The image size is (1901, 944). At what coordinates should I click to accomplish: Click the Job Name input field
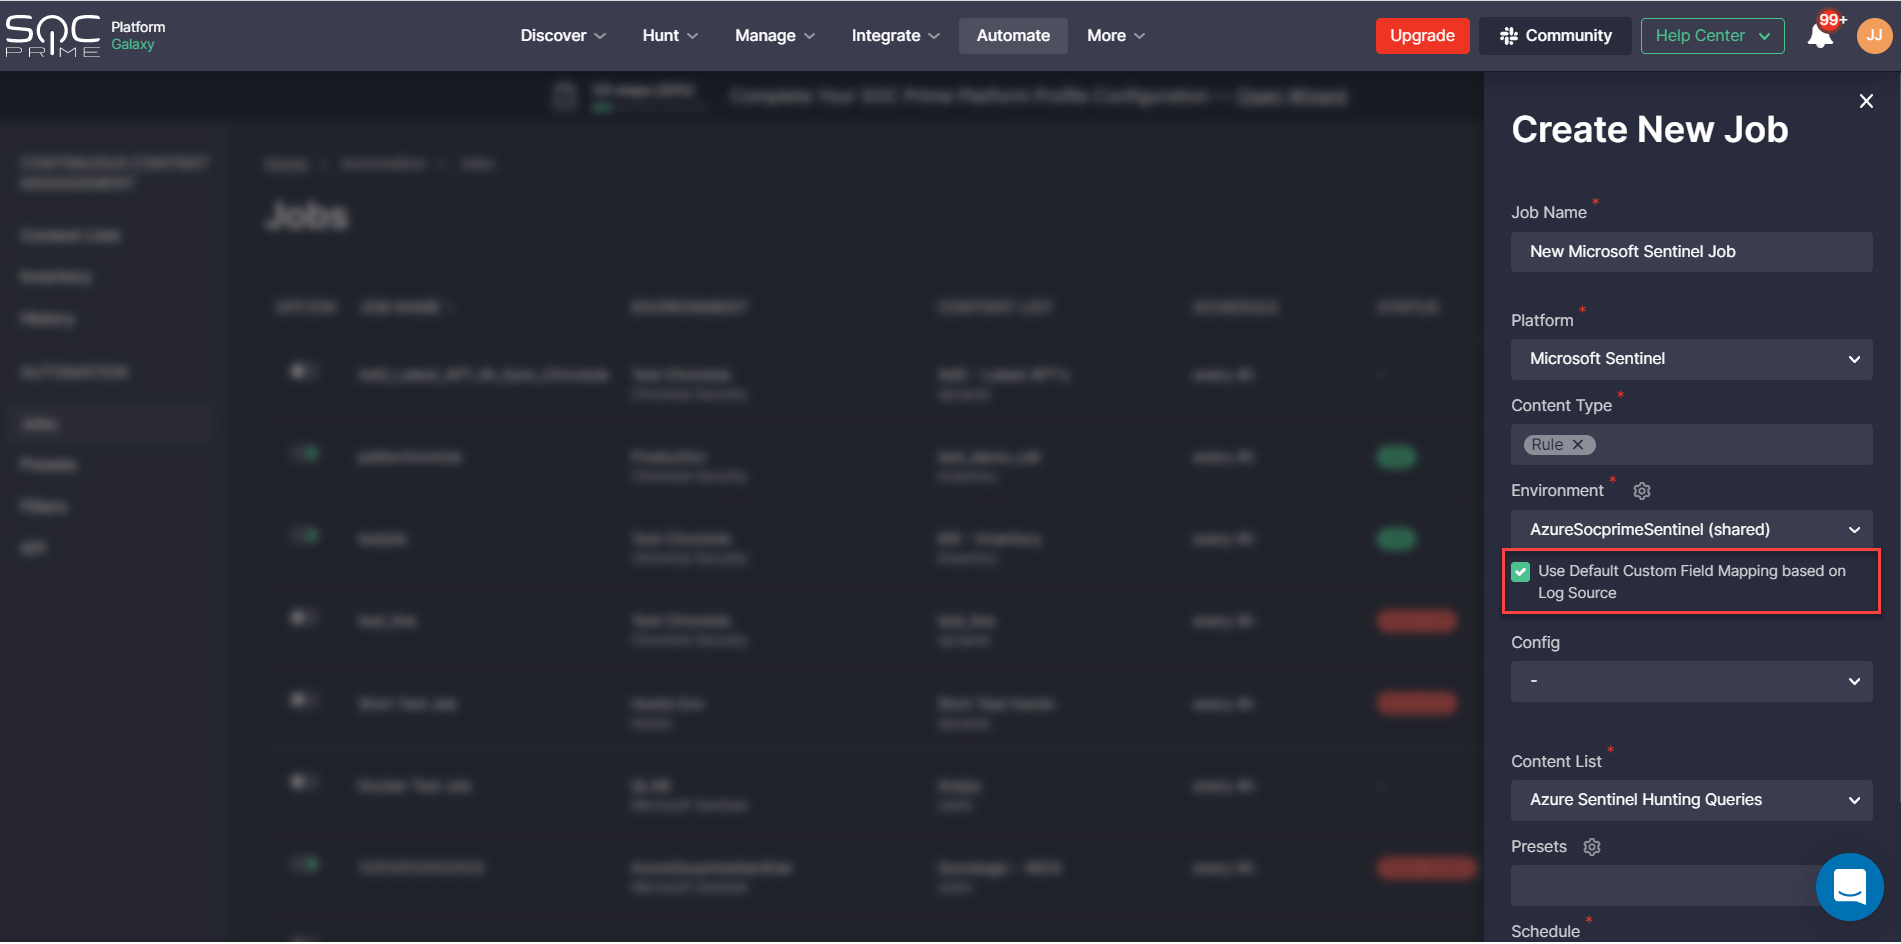1691,252
